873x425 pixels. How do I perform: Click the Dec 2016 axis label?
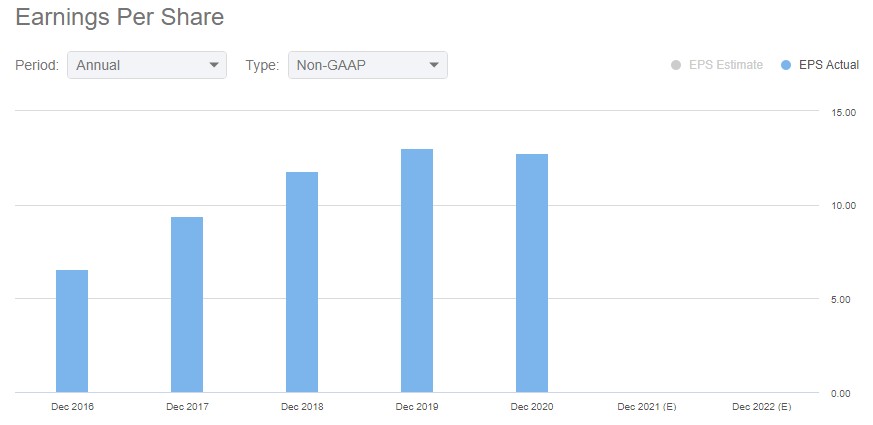(72, 407)
